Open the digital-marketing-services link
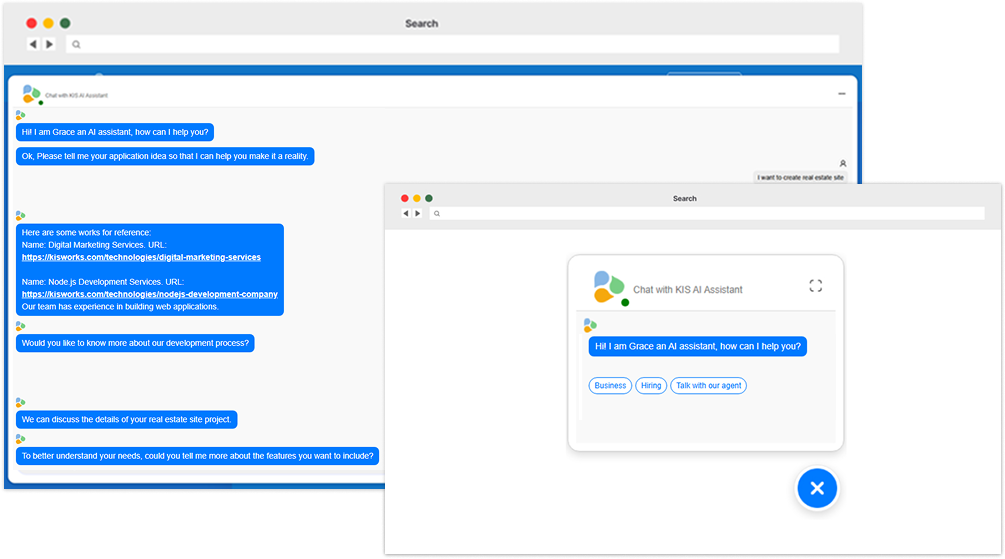This screenshot has height=559, width=1005. click(x=141, y=257)
